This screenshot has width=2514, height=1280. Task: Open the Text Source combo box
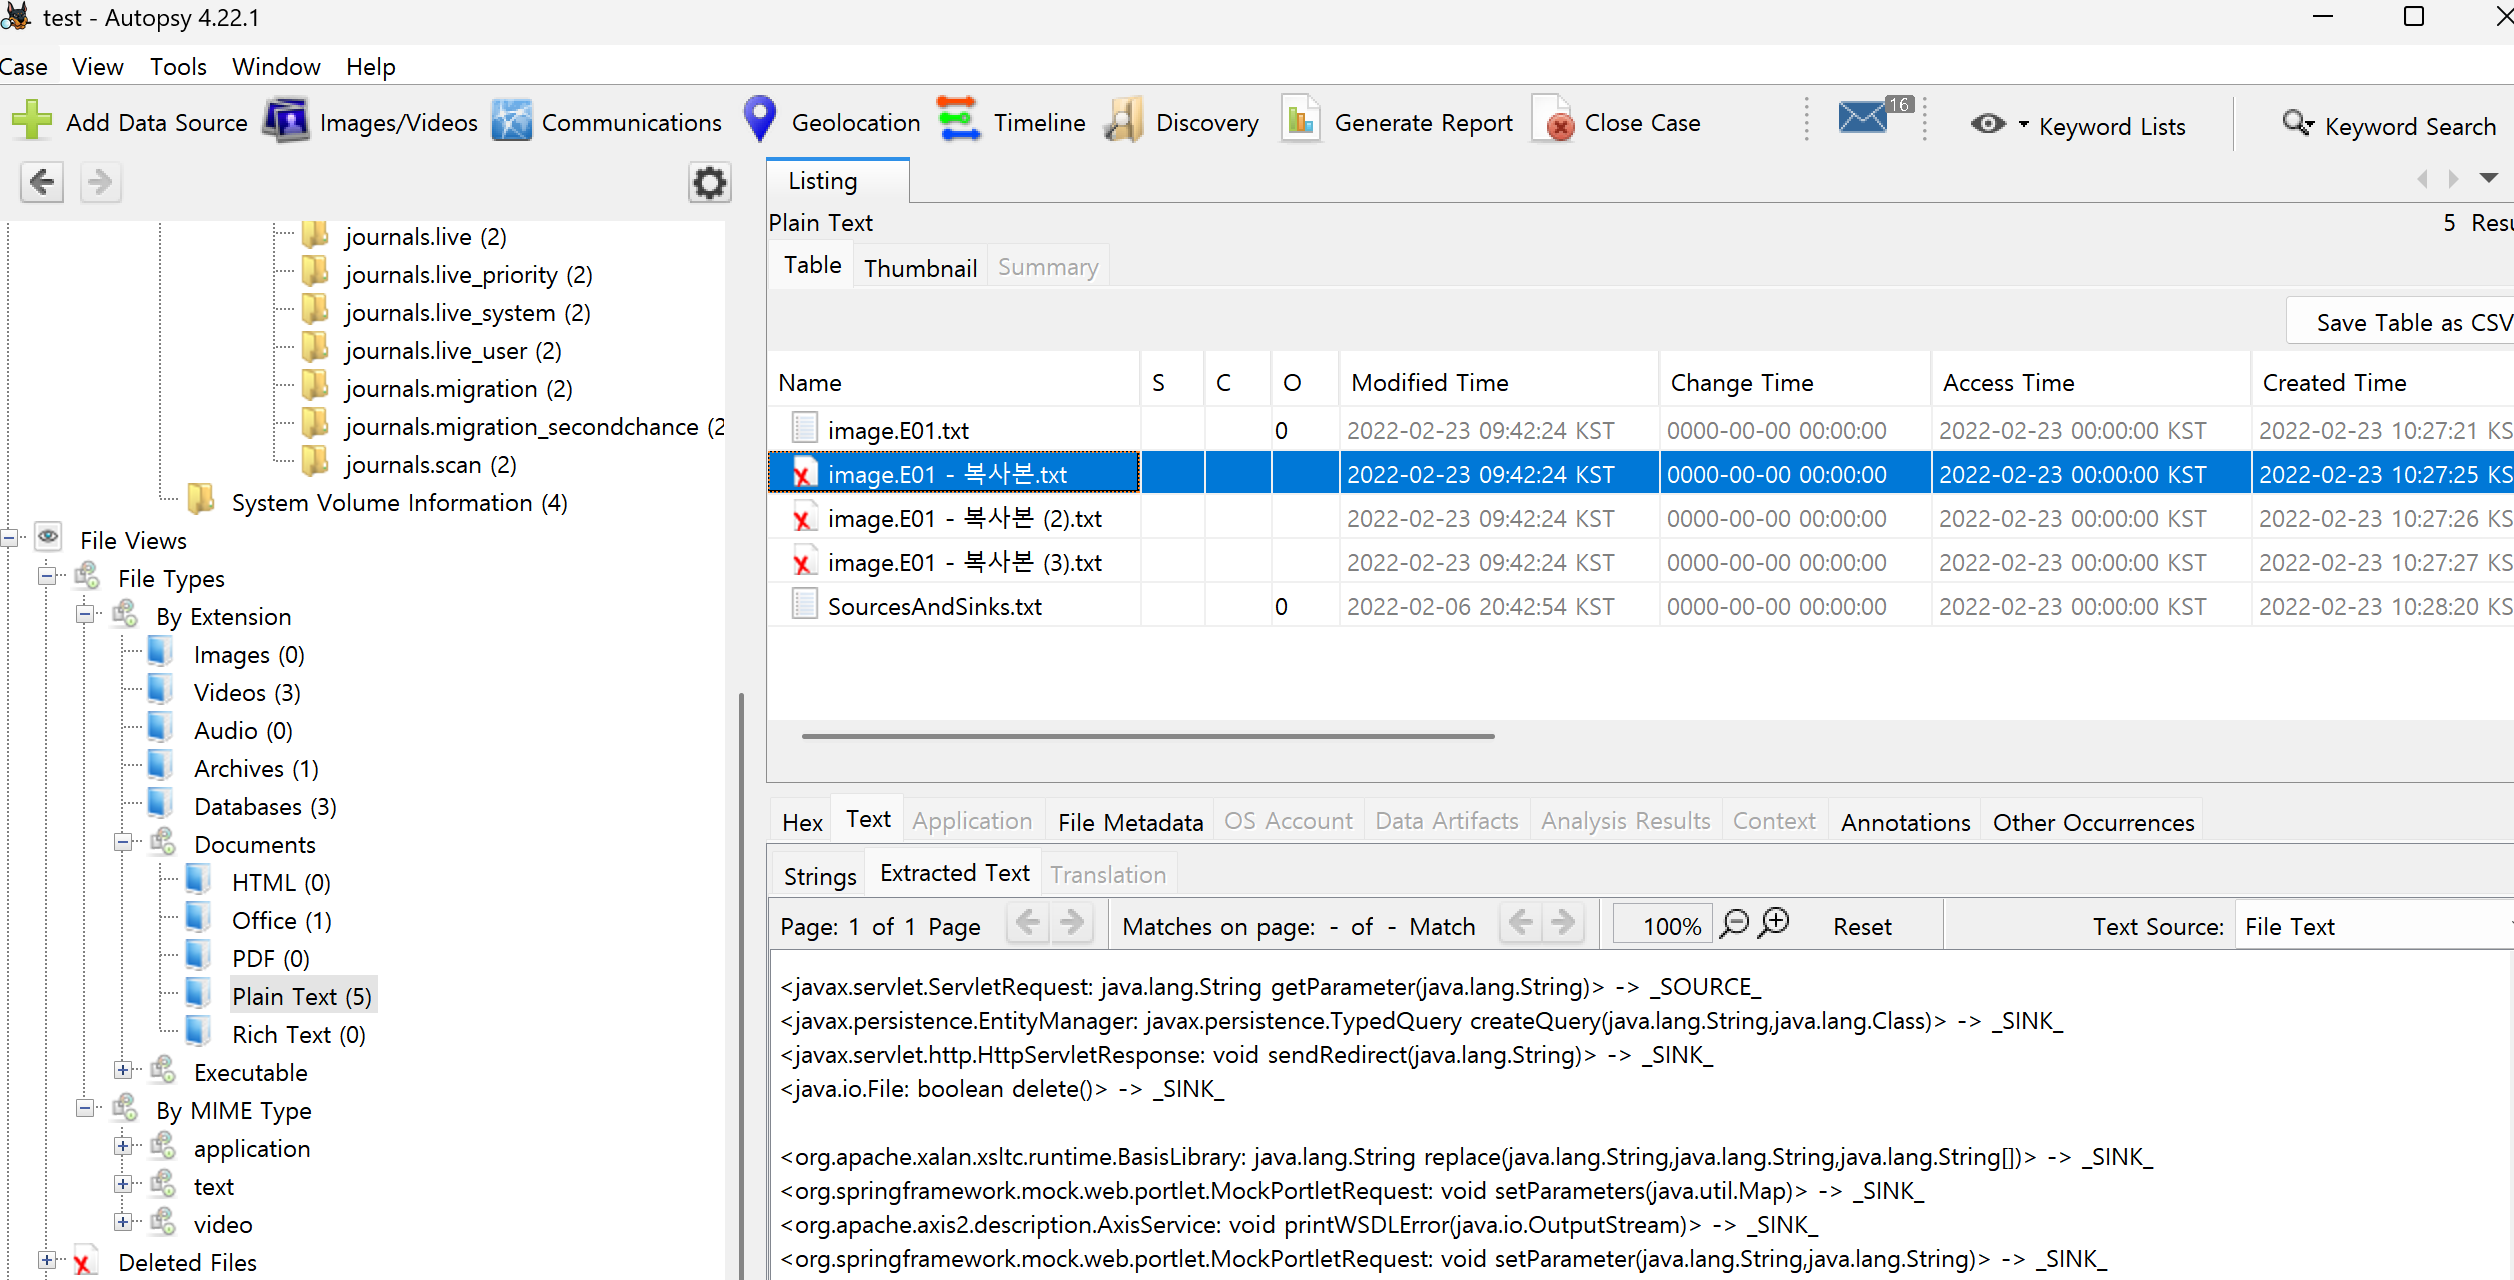coord(2370,926)
